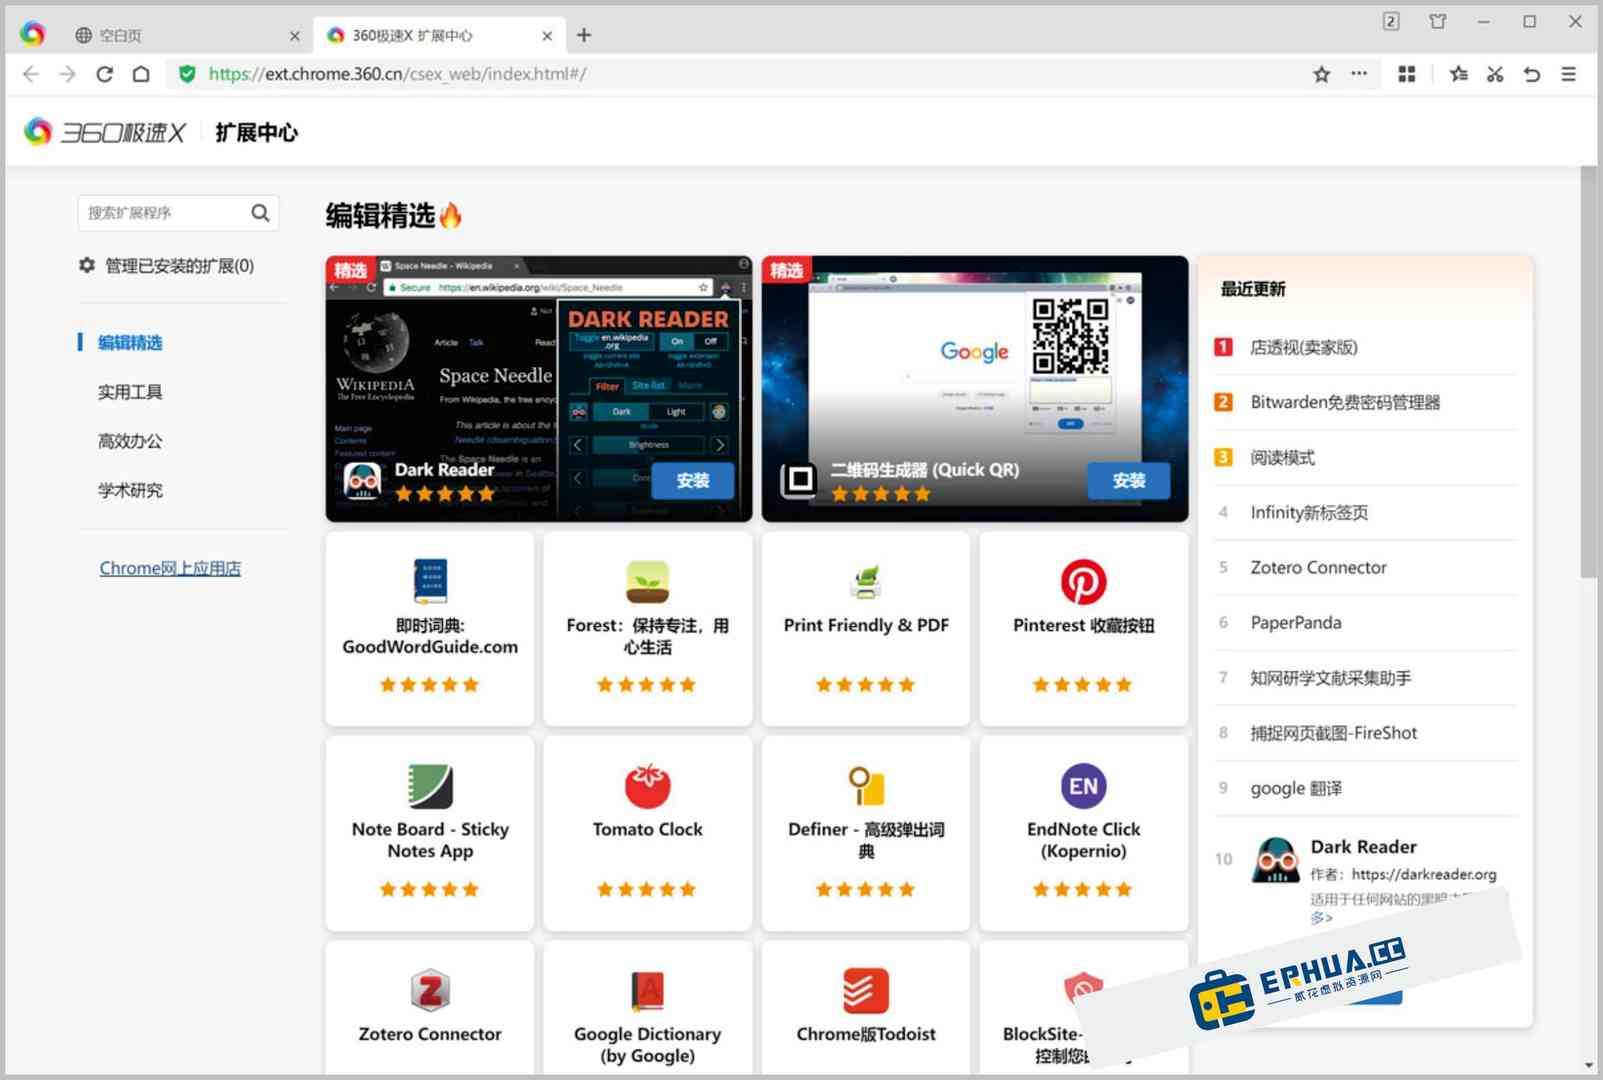The height and width of the screenshot is (1080, 1603).
Task: Open the Zotero Connector extension card
Action: [x=430, y=1008]
